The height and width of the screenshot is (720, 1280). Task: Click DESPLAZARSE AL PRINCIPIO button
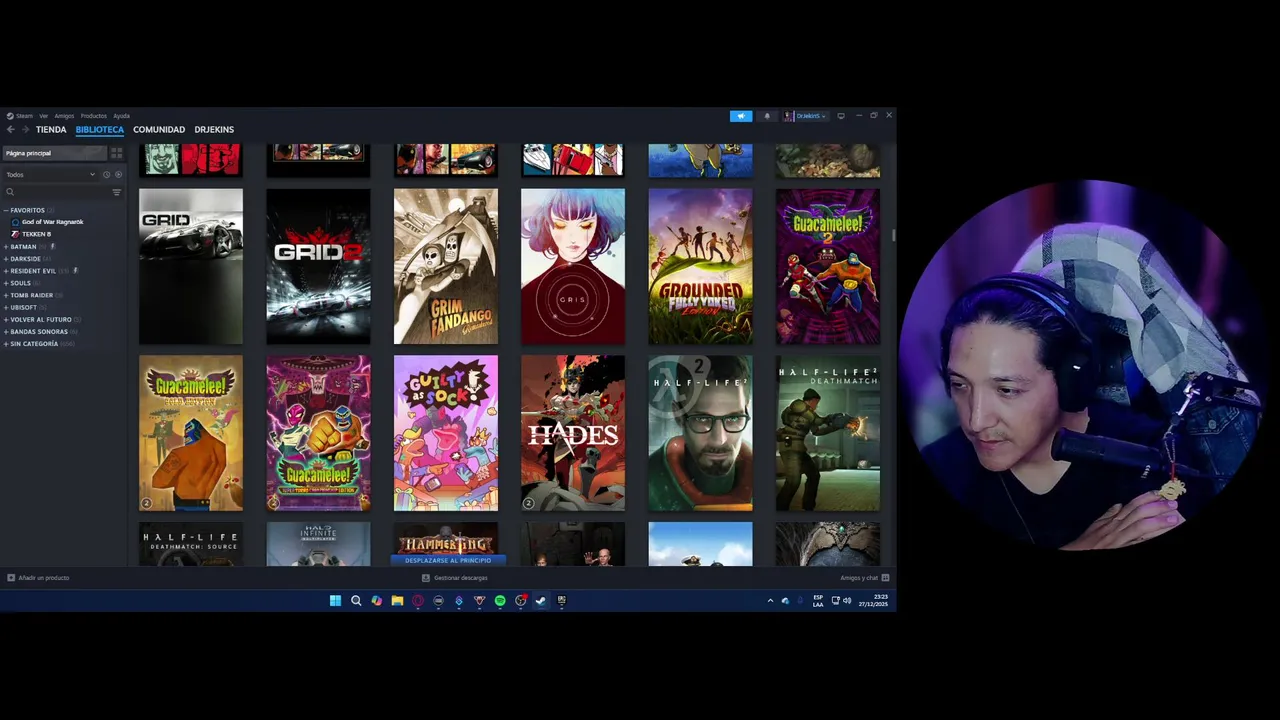click(447, 561)
